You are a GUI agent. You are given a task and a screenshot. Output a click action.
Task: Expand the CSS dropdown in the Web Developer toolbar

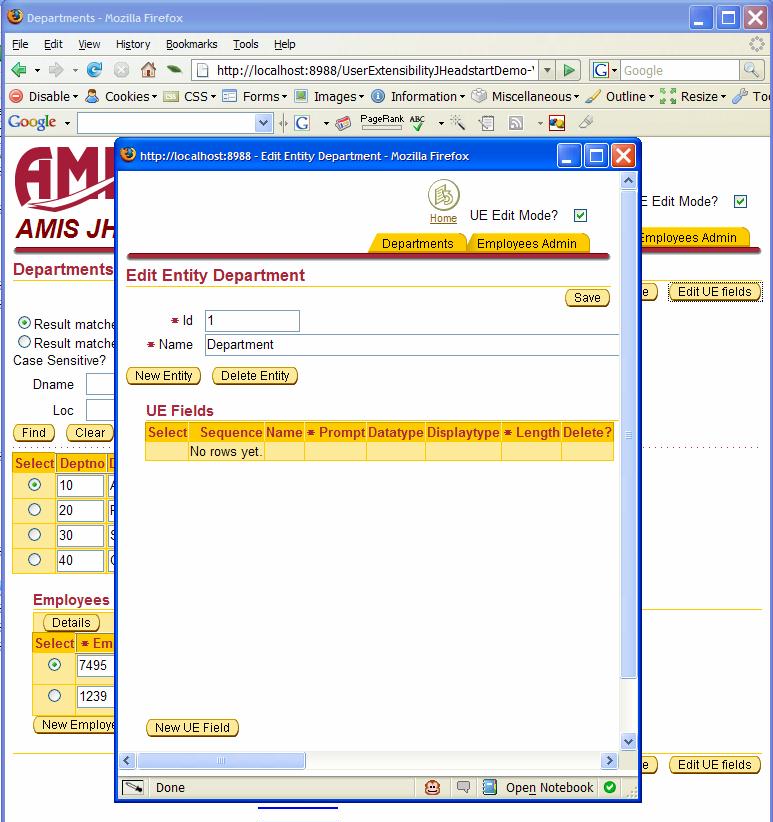pos(213,96)
